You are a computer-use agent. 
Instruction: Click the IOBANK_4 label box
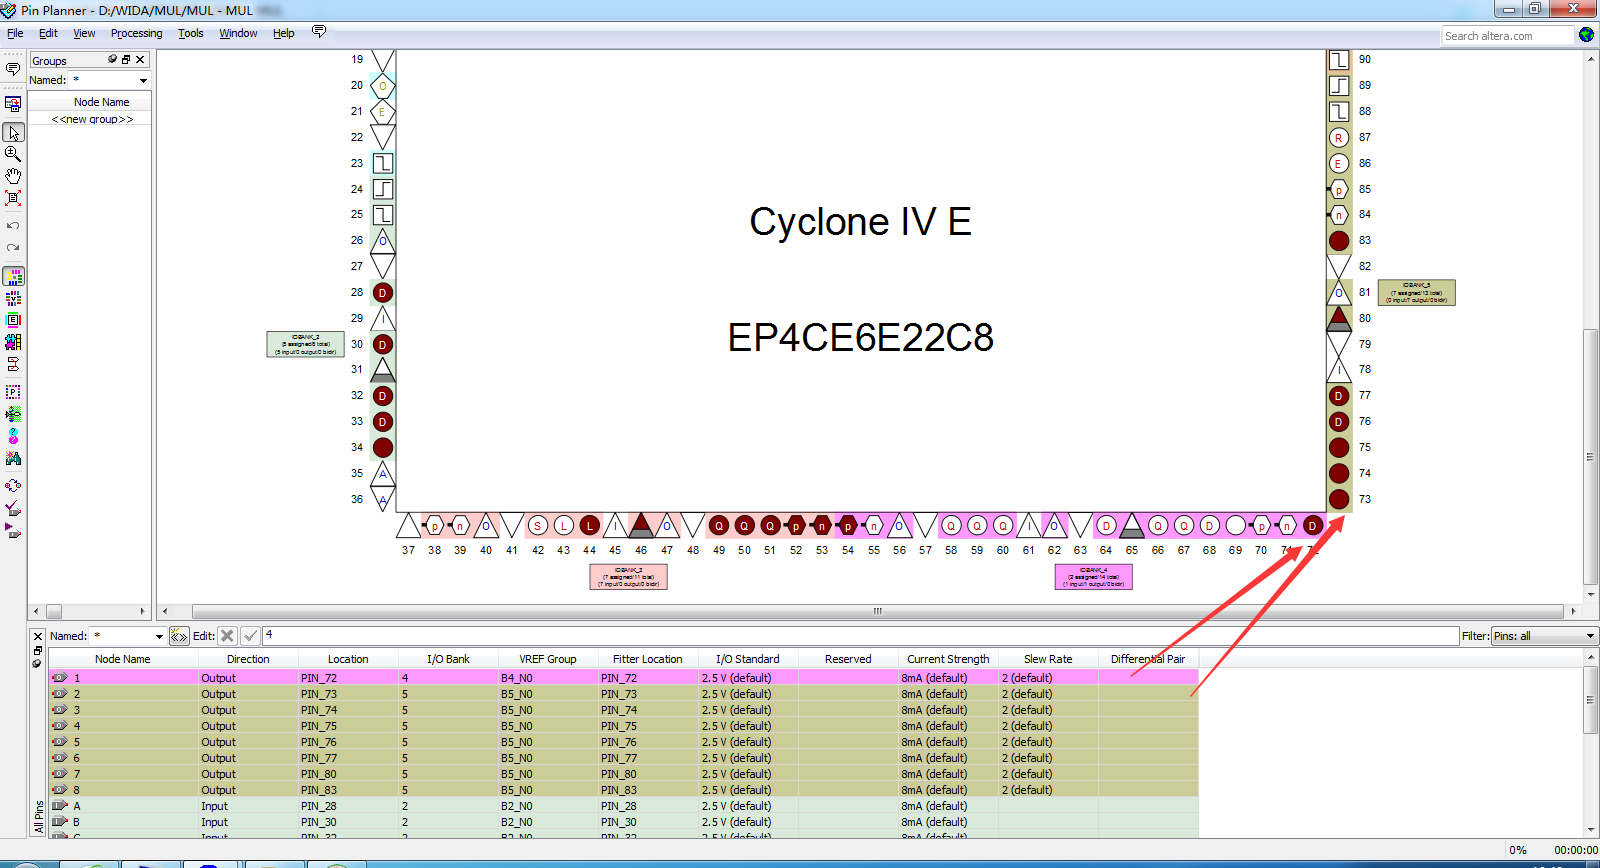pyautogui.click(x=1093, y=577)
